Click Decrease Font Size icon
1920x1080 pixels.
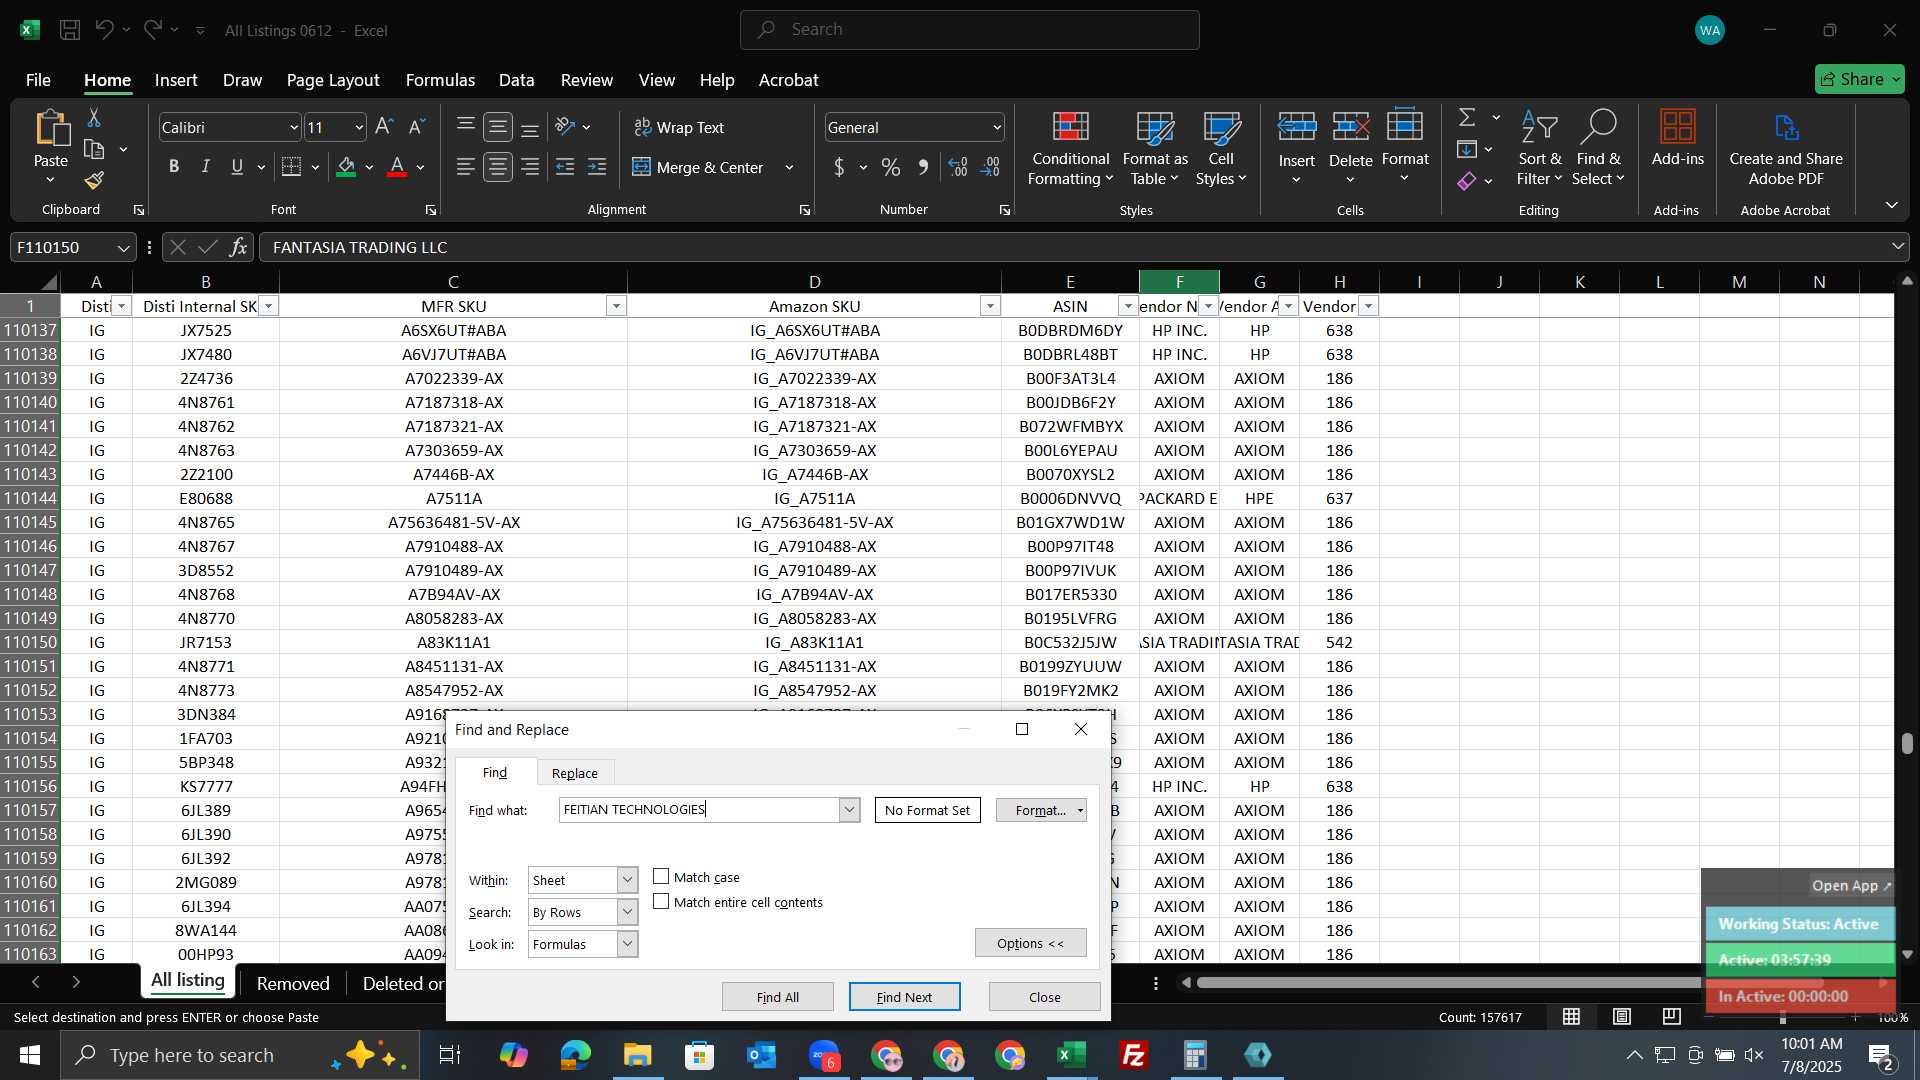click(x=417, y=127)
